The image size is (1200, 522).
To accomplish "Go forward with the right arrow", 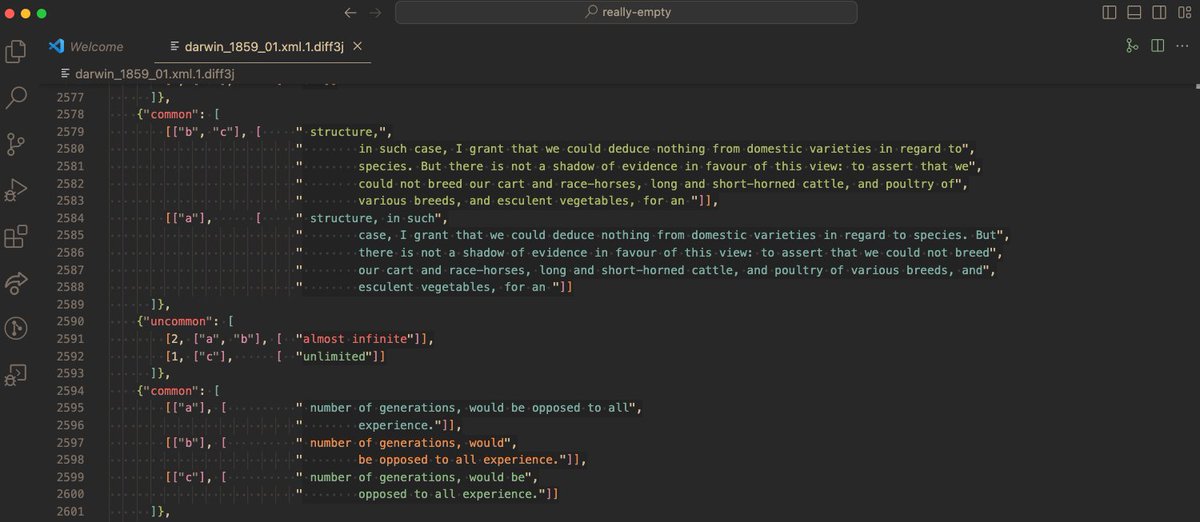I will click(375, 13).
